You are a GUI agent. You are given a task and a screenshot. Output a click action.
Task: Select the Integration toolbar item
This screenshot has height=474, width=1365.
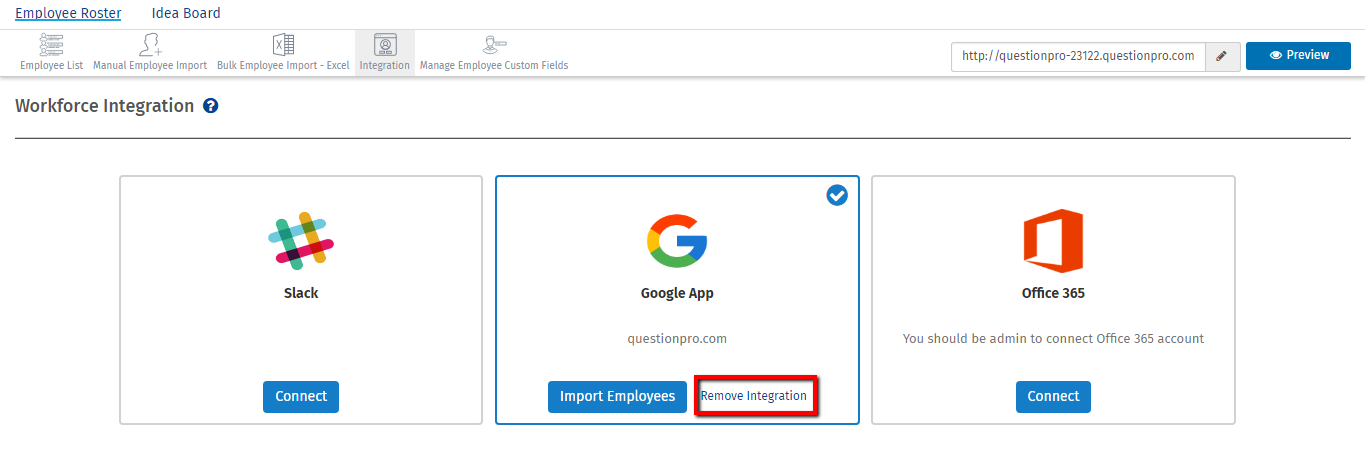385,53
